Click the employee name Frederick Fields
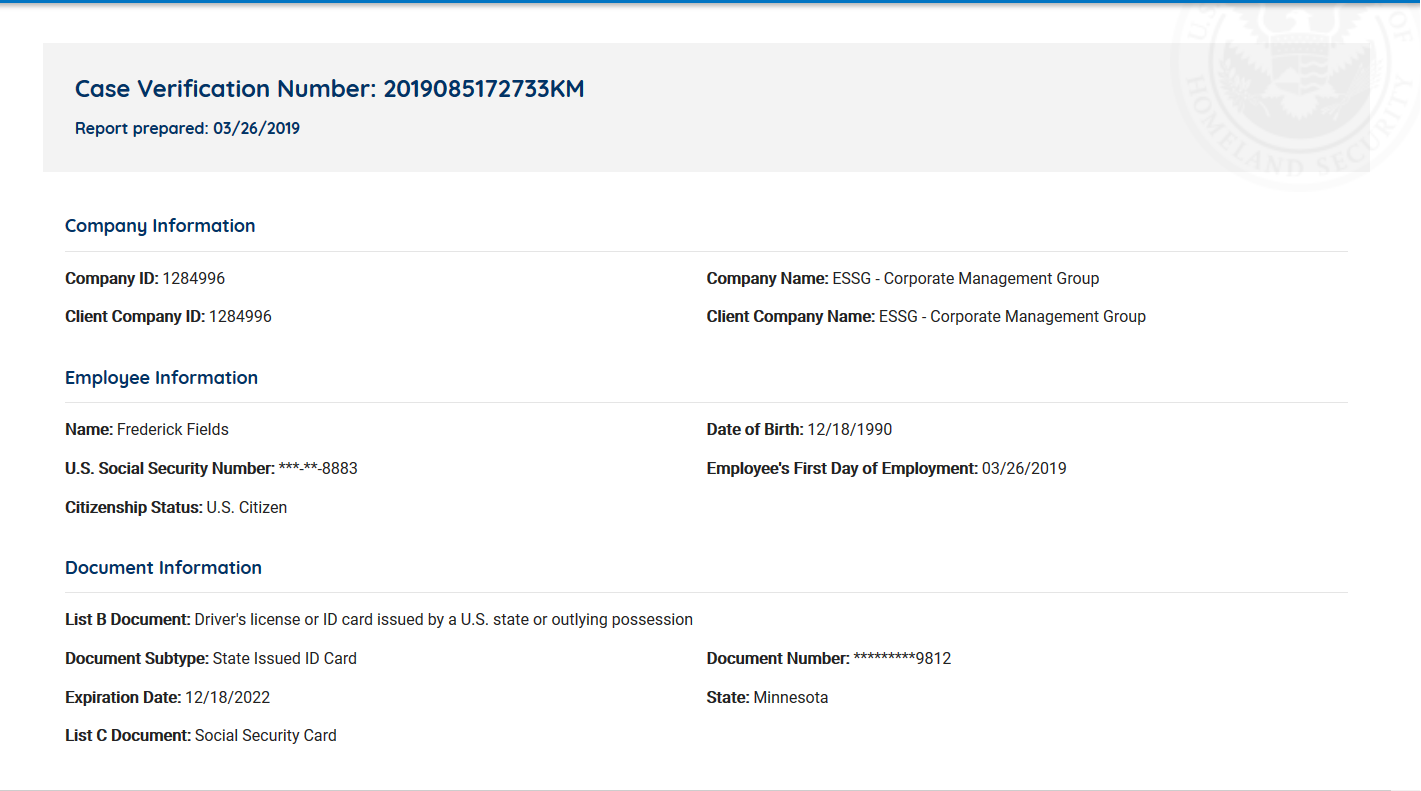This screenshot has width=1421, height=791. point(172,430)
